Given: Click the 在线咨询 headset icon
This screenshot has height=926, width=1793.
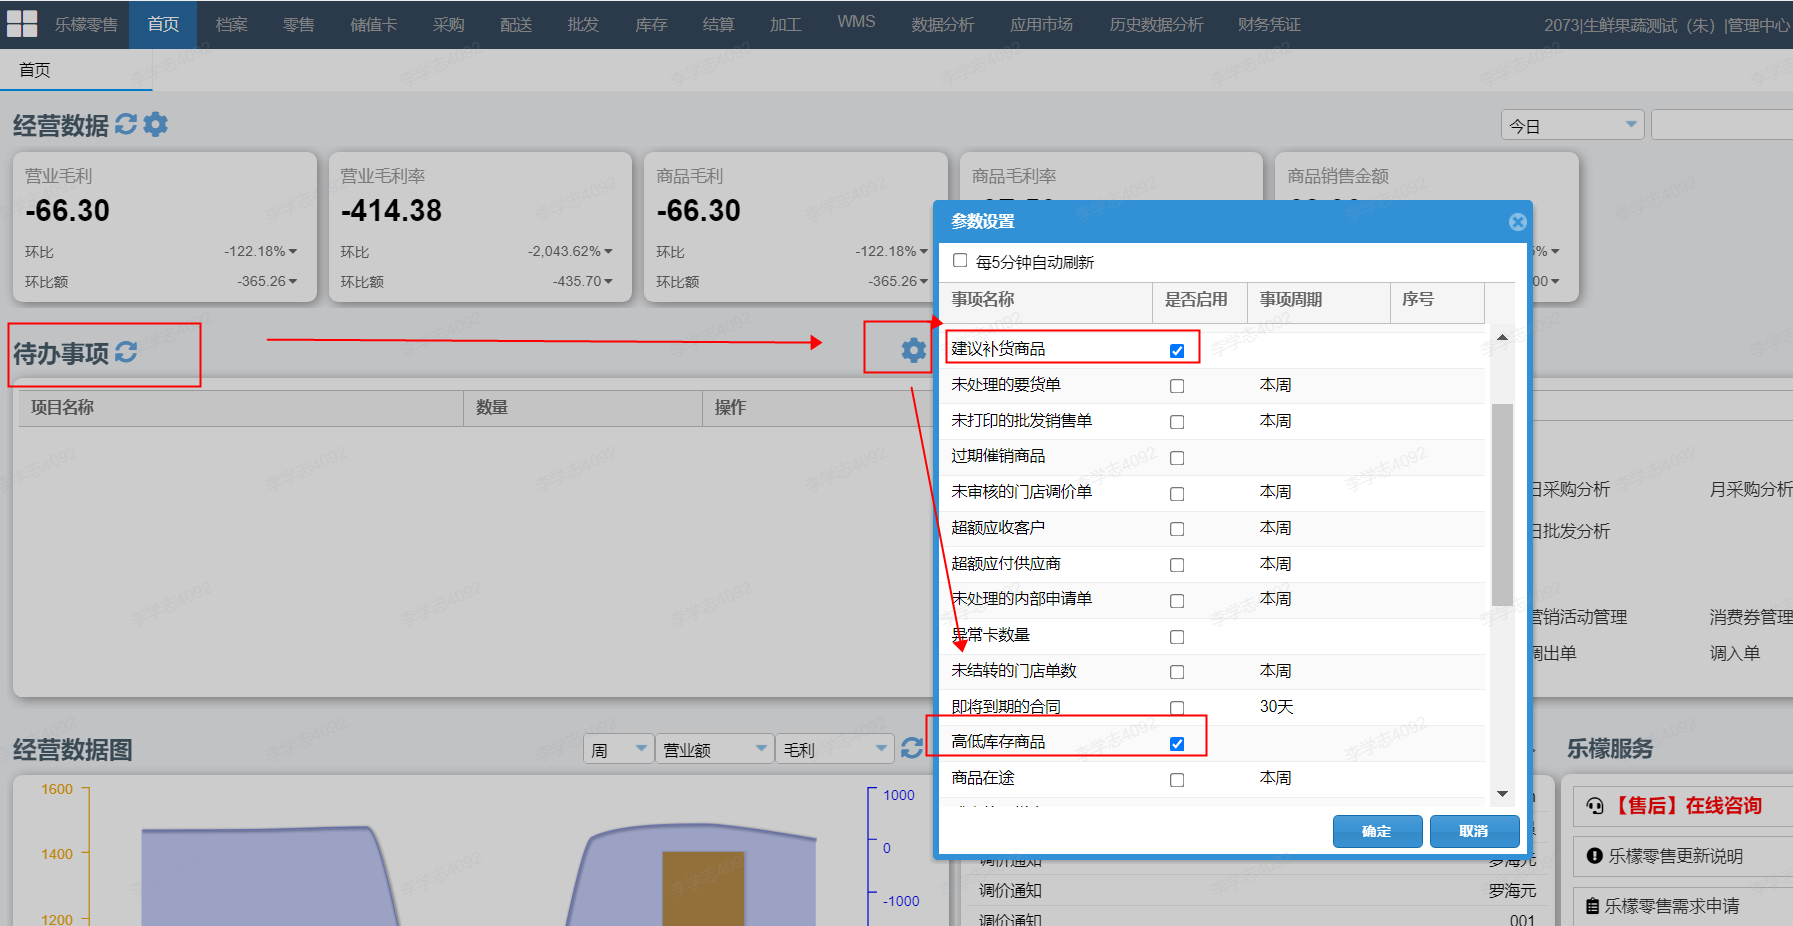Looking at the screenshot, I should click(1595, 806).
